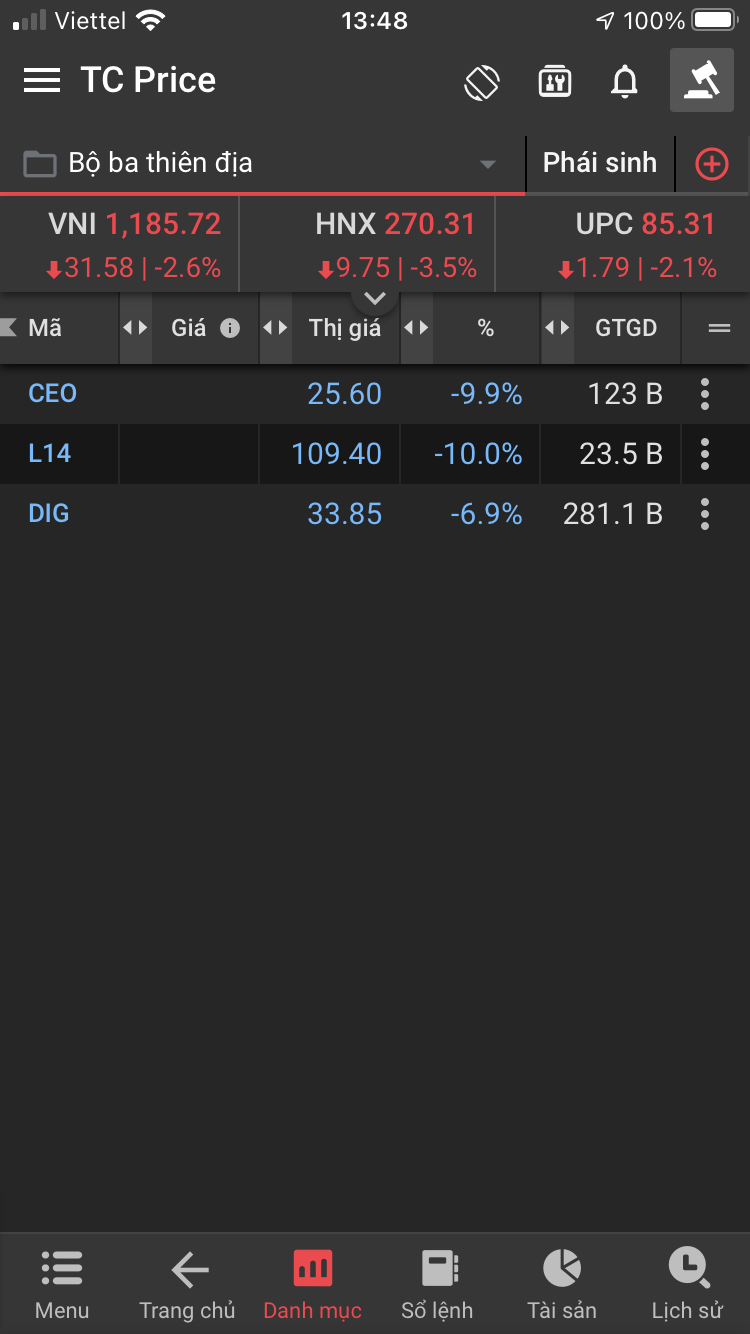Open the column list icon right of GTGD
Viewport: 750px width, 1334px height.
[x=718, y=328]
